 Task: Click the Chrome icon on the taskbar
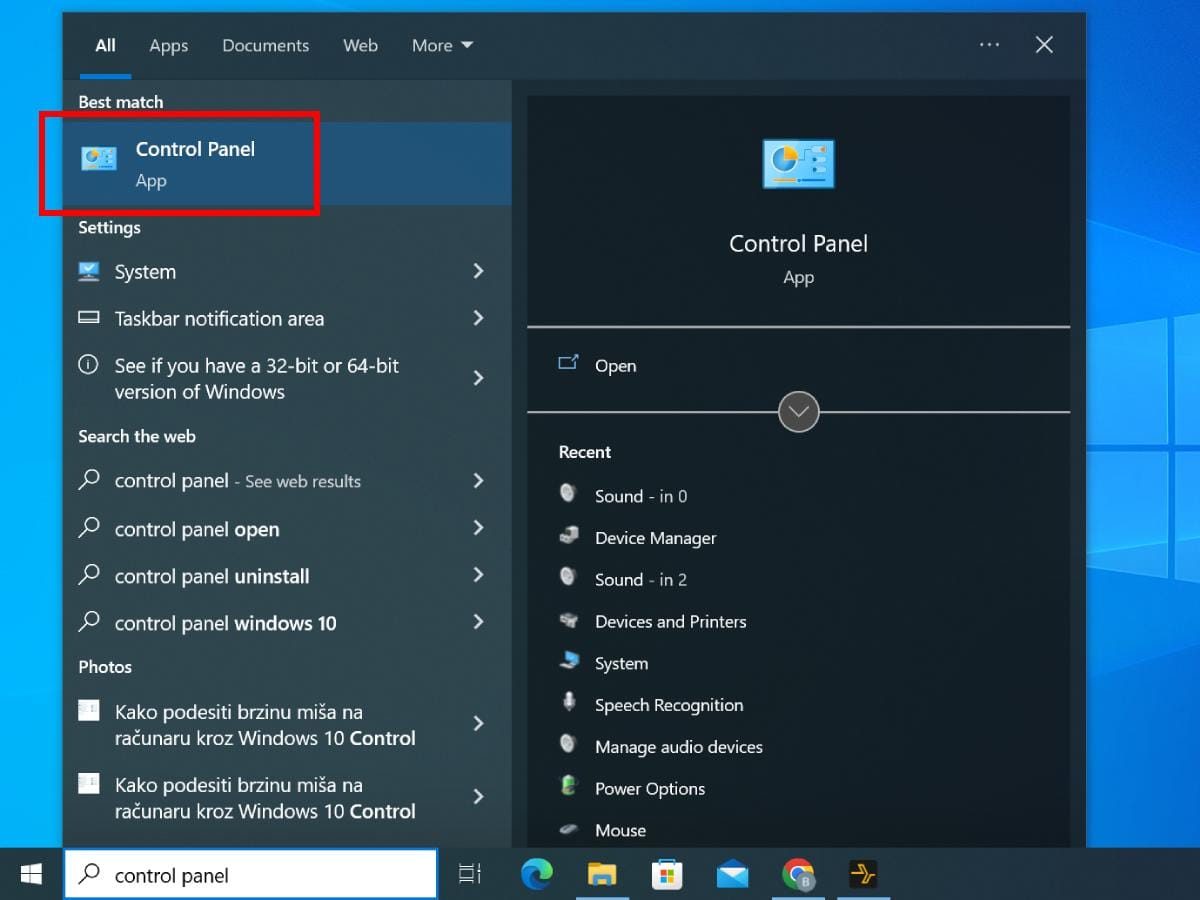click(x=798, y=875)
